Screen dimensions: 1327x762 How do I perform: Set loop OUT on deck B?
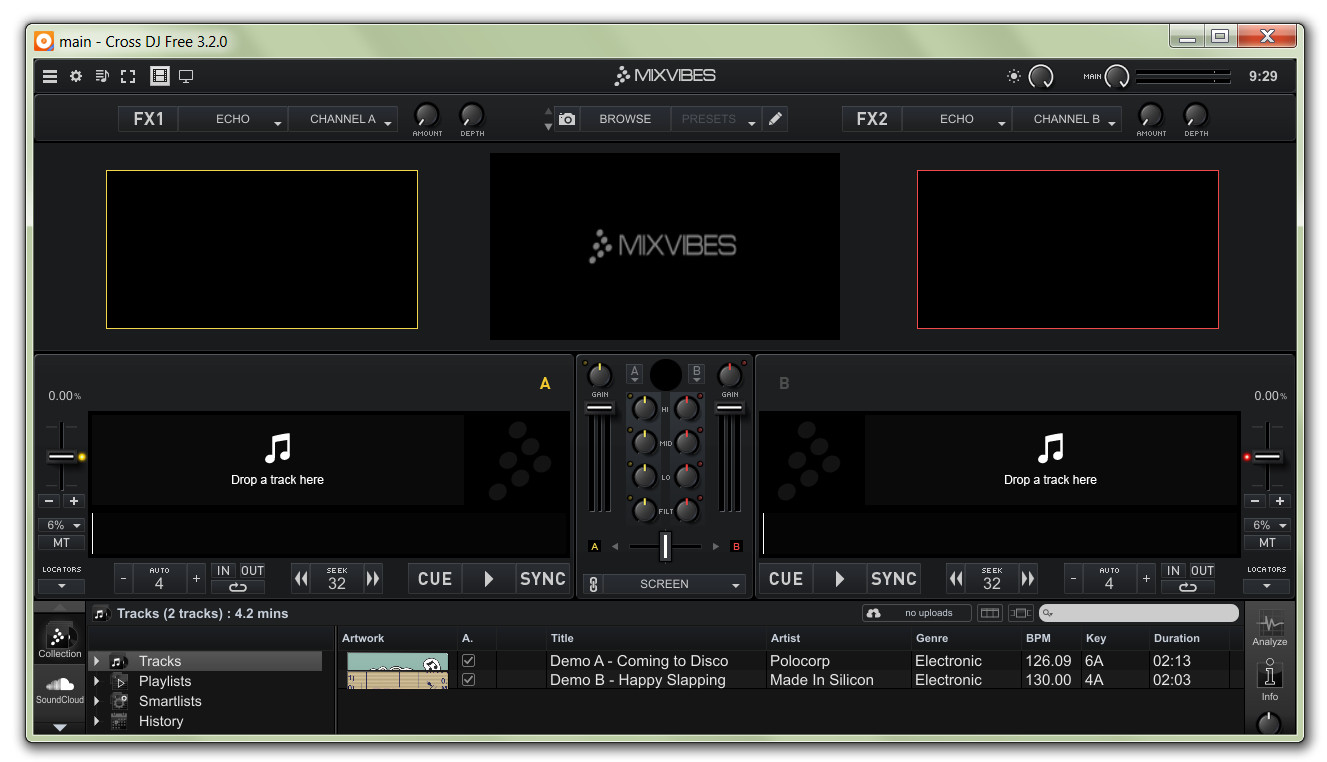[x=1202, y=571]
